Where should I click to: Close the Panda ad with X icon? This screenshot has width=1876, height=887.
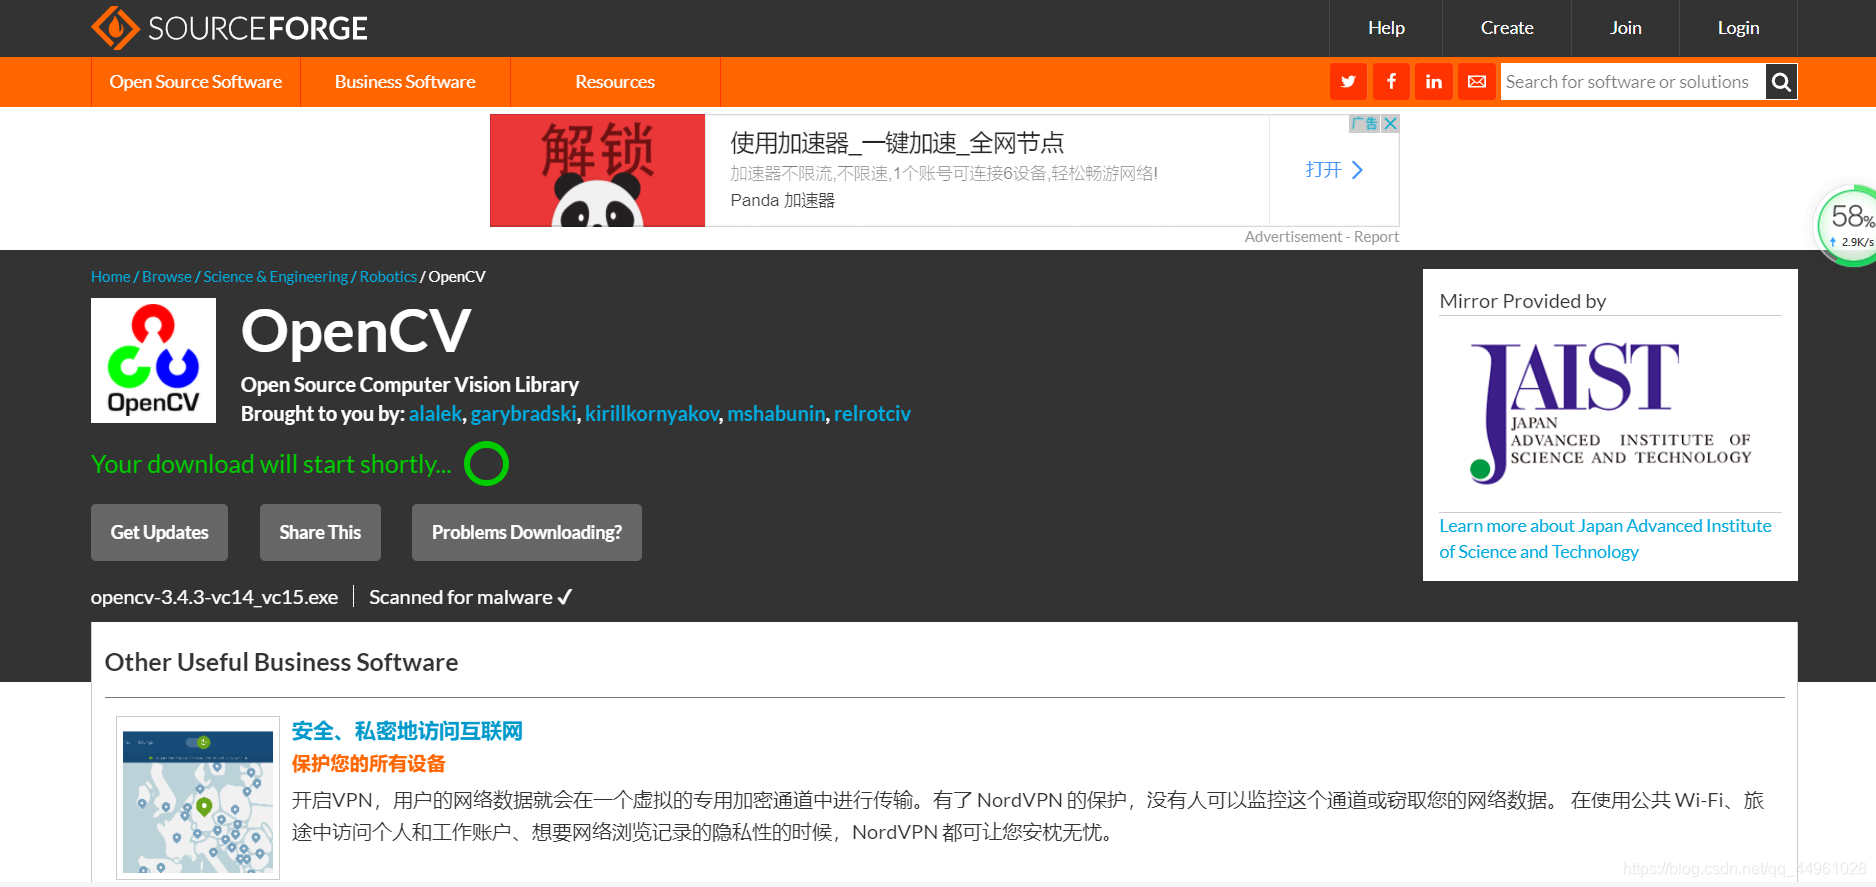1390,124
